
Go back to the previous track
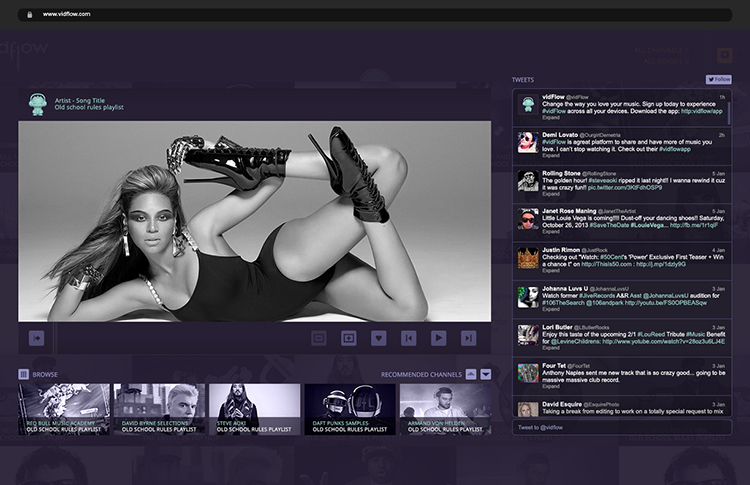click(x=408, y=338)
